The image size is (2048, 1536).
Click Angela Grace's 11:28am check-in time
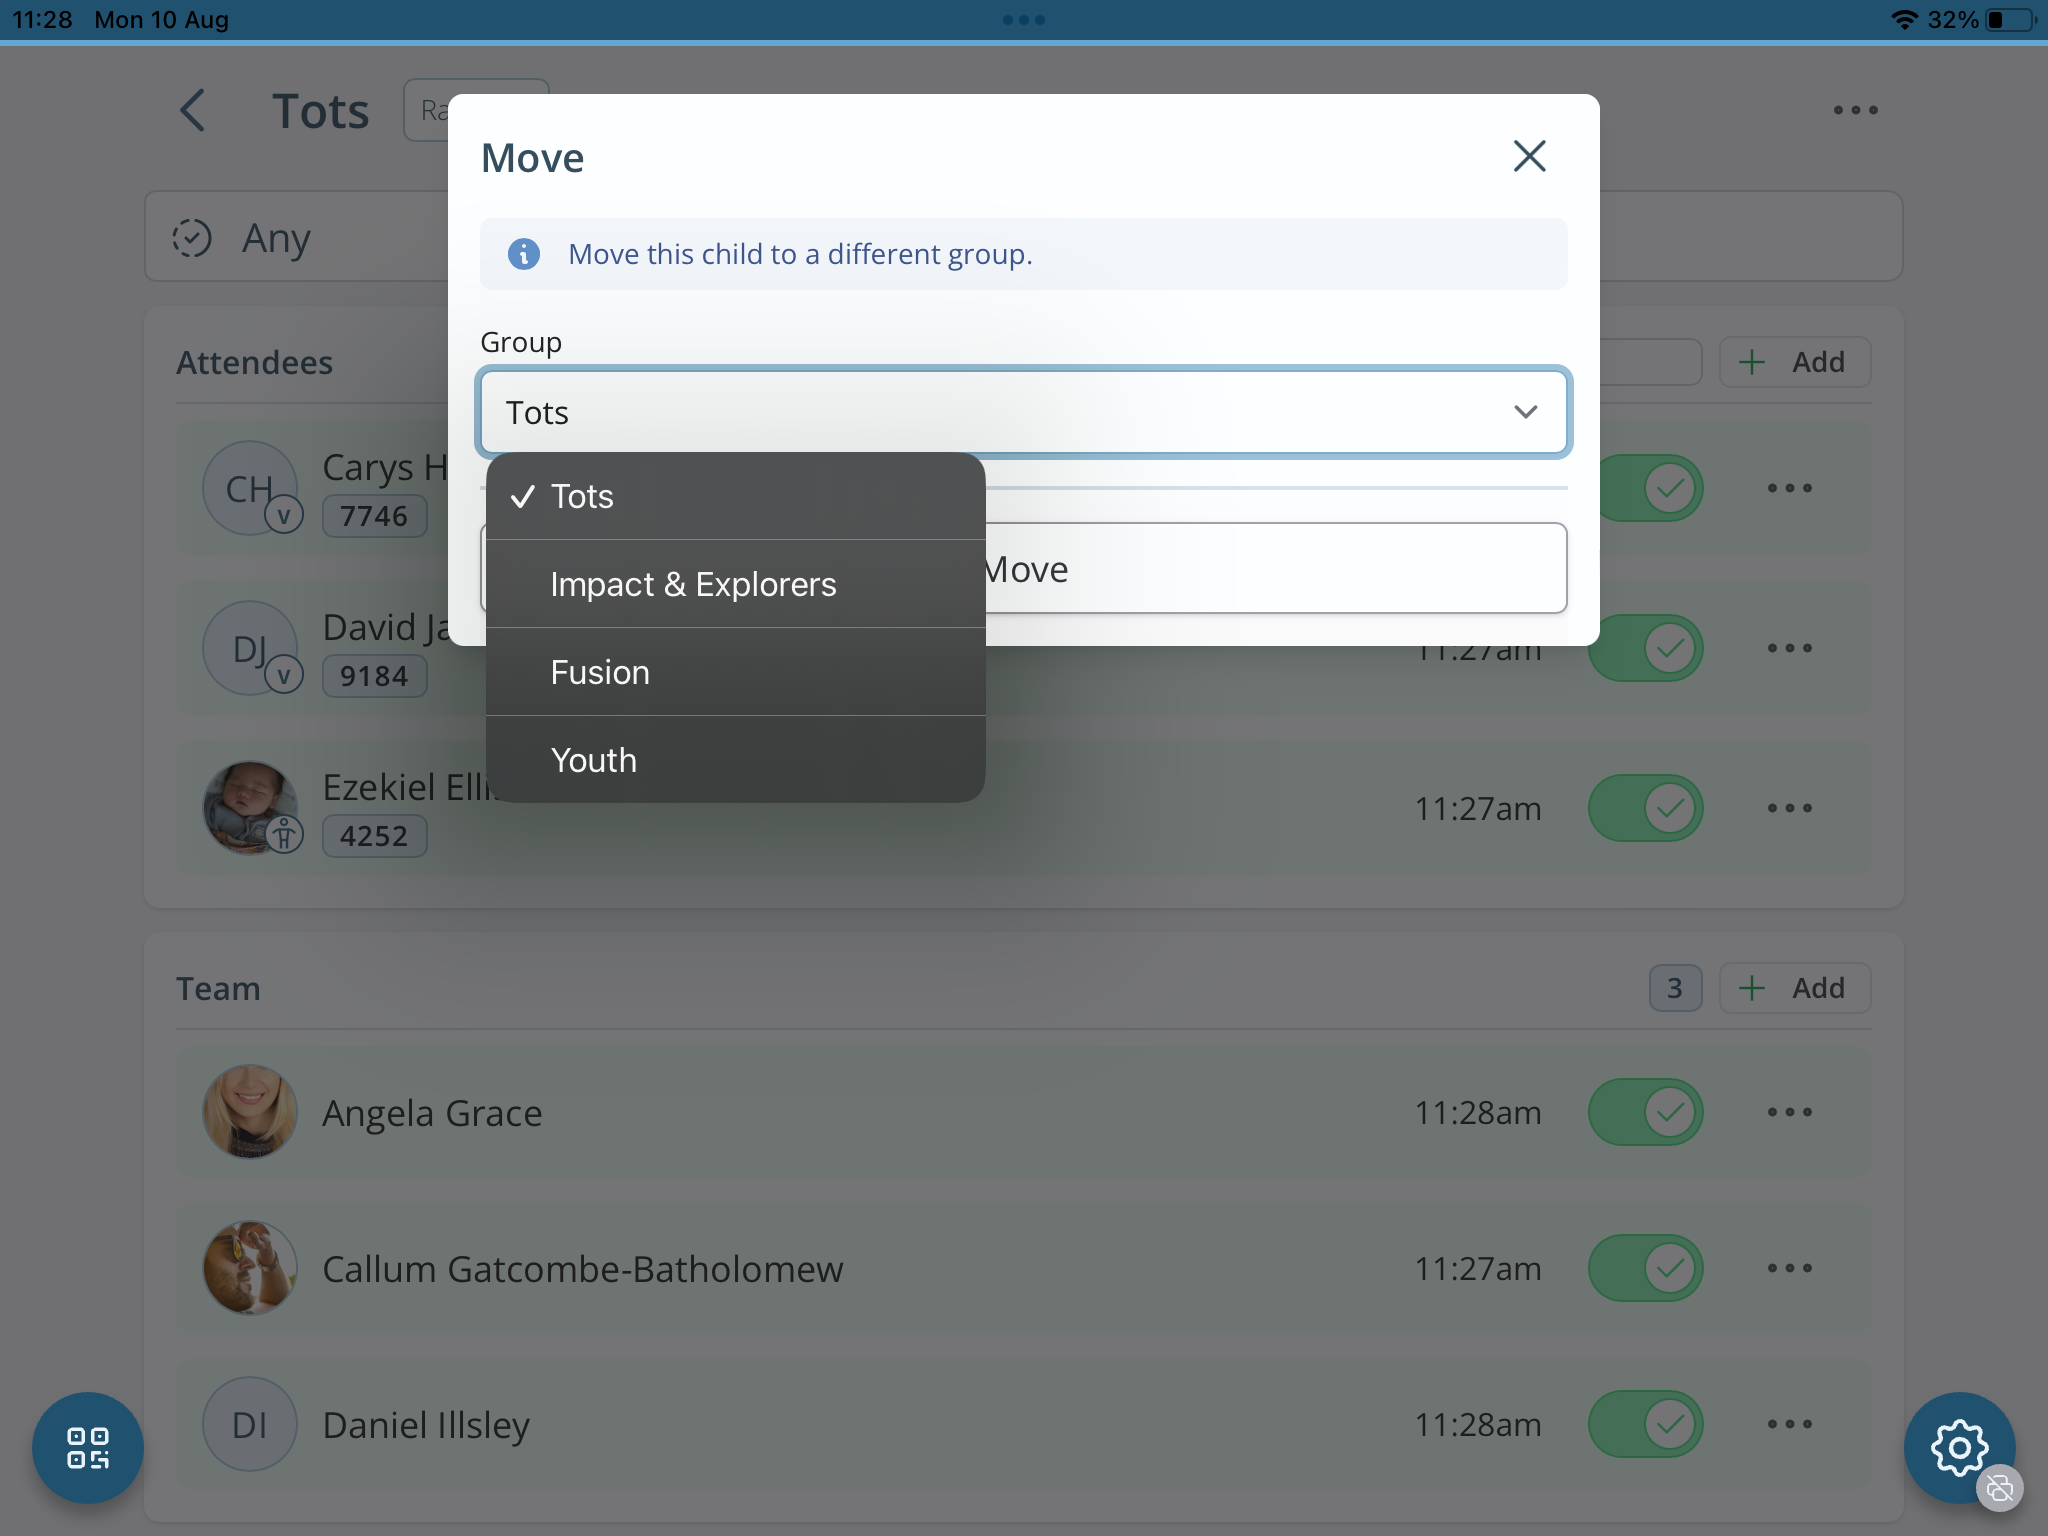1478,1112
